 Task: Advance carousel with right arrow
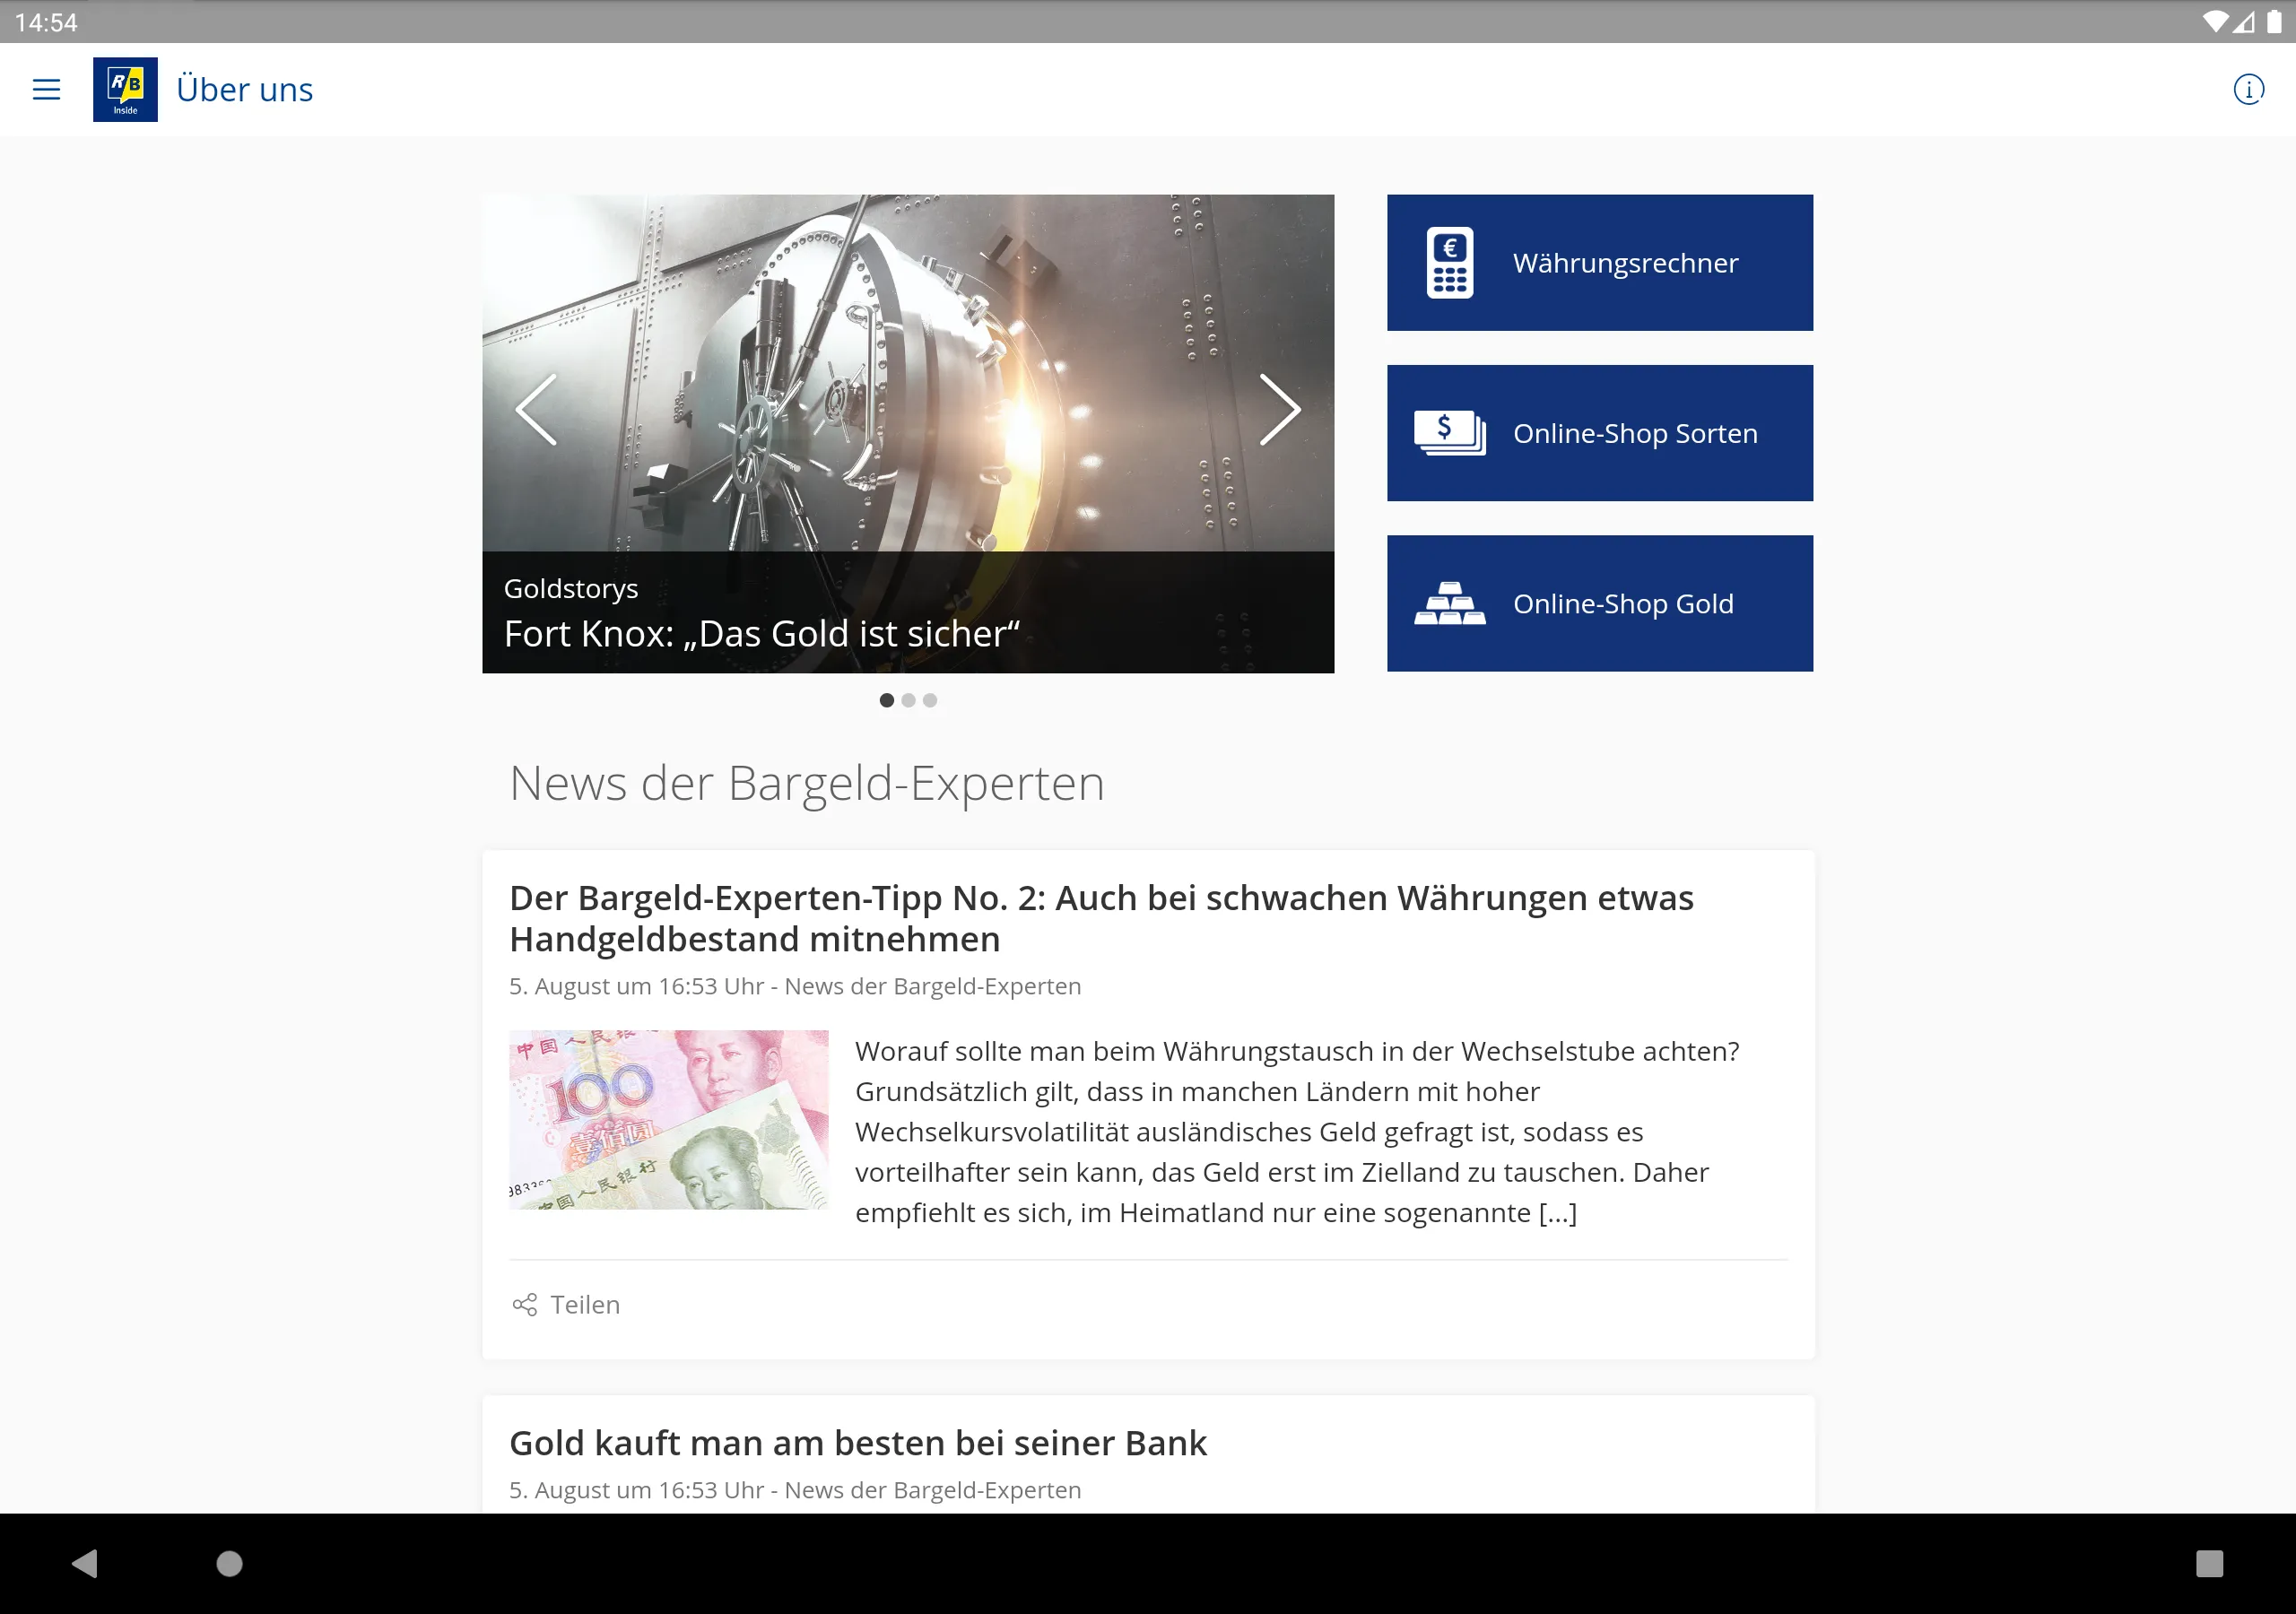pos(1279,410)
